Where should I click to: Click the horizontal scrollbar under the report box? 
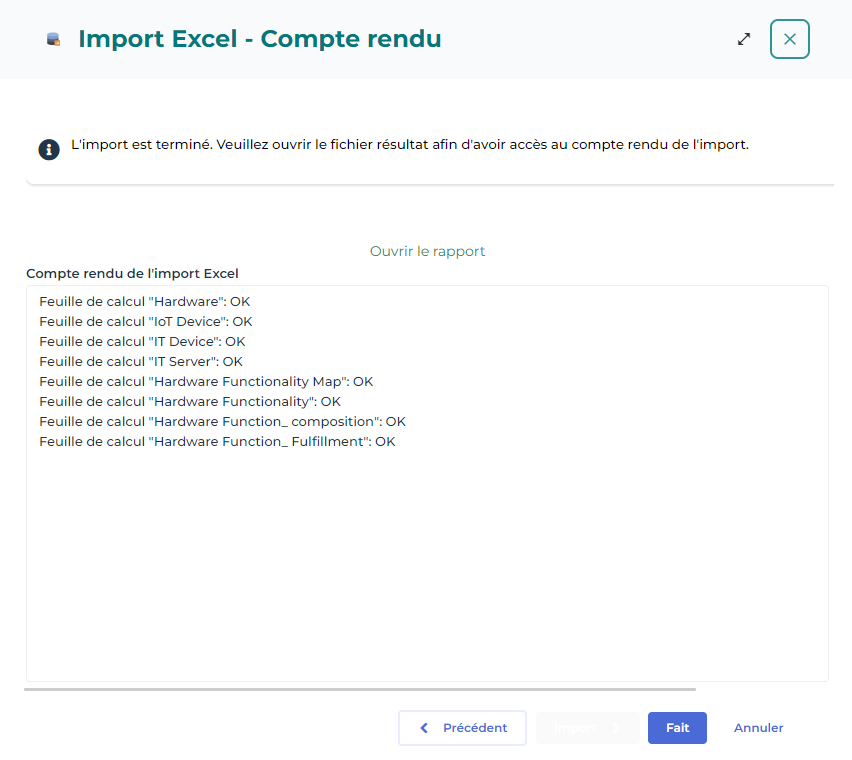pos(360,689)
